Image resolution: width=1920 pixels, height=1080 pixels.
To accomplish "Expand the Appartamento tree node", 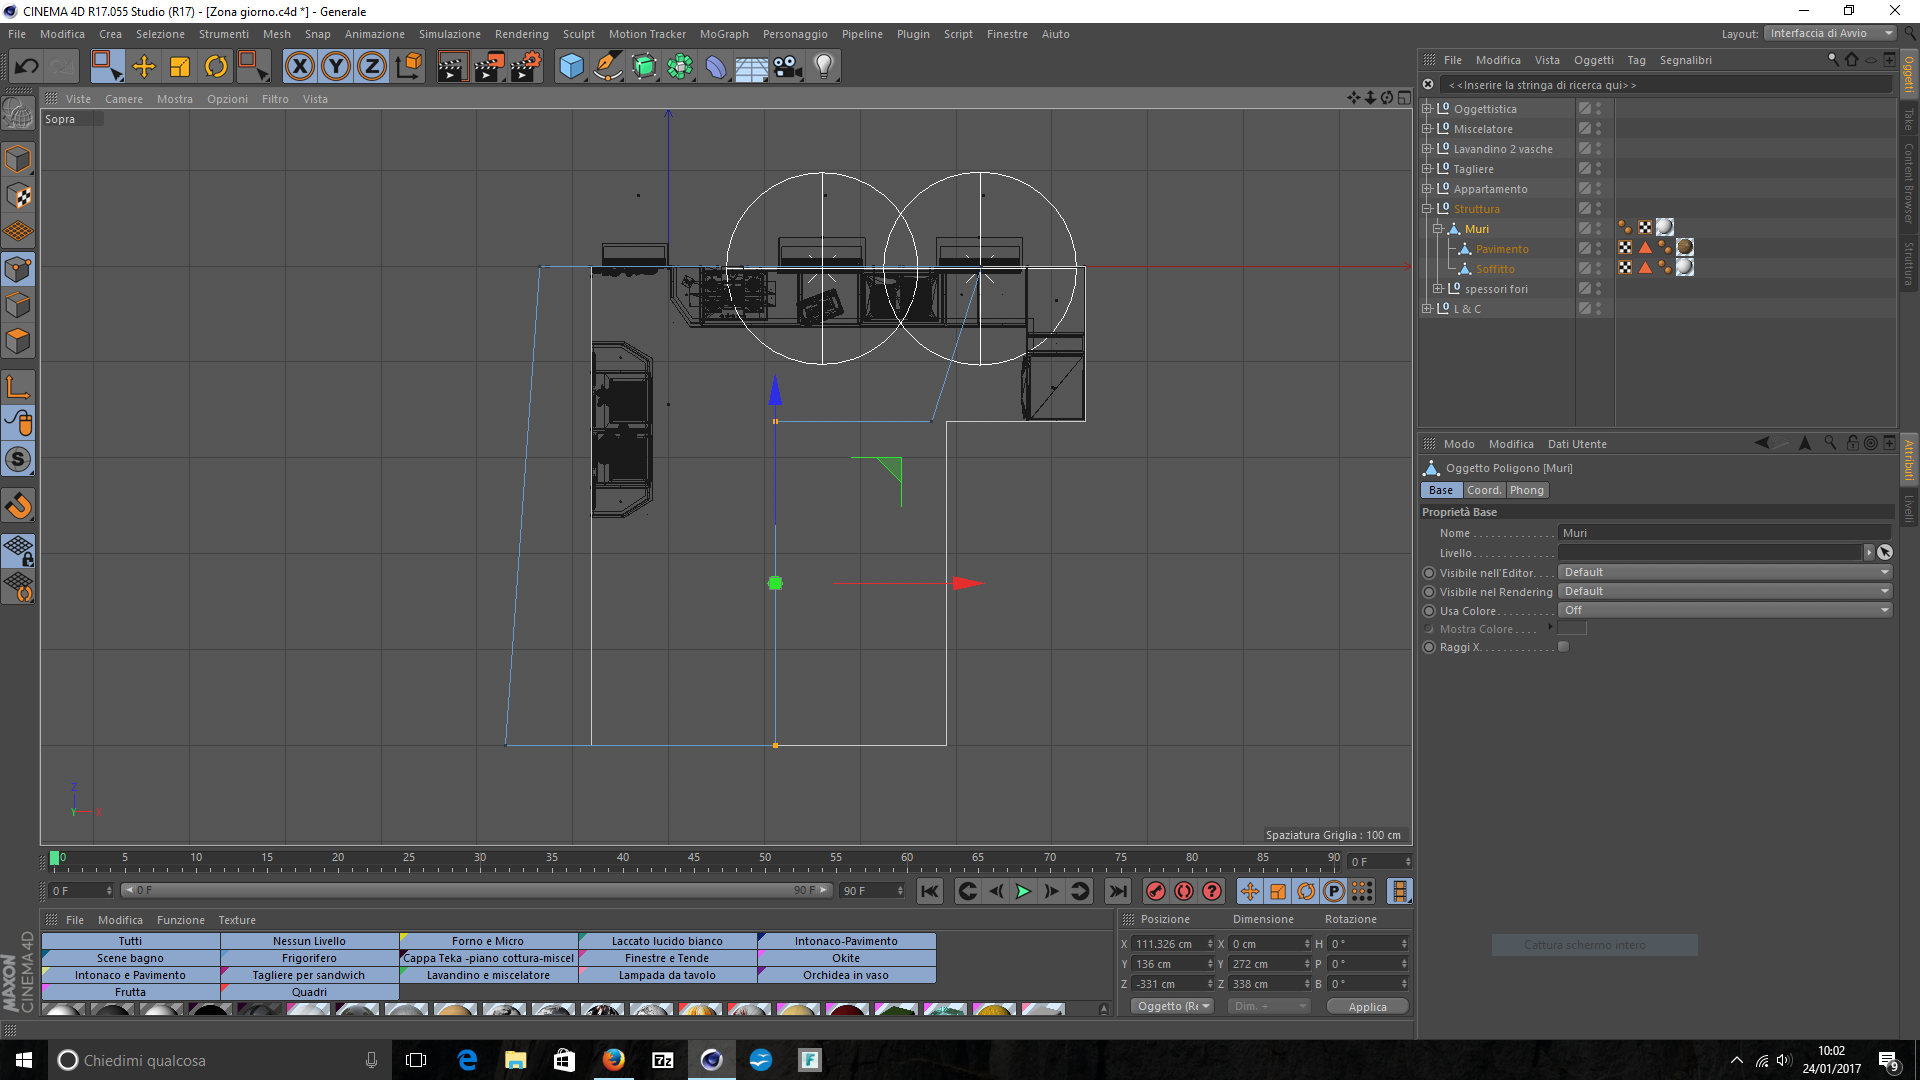I will 1427,188.
